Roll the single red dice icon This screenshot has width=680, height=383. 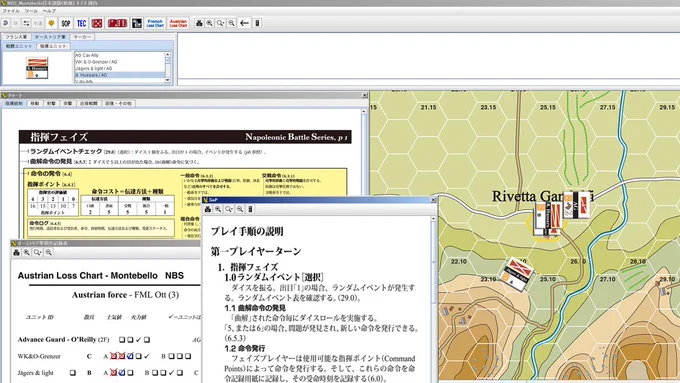pyautogui.click(x=97, y=23)
